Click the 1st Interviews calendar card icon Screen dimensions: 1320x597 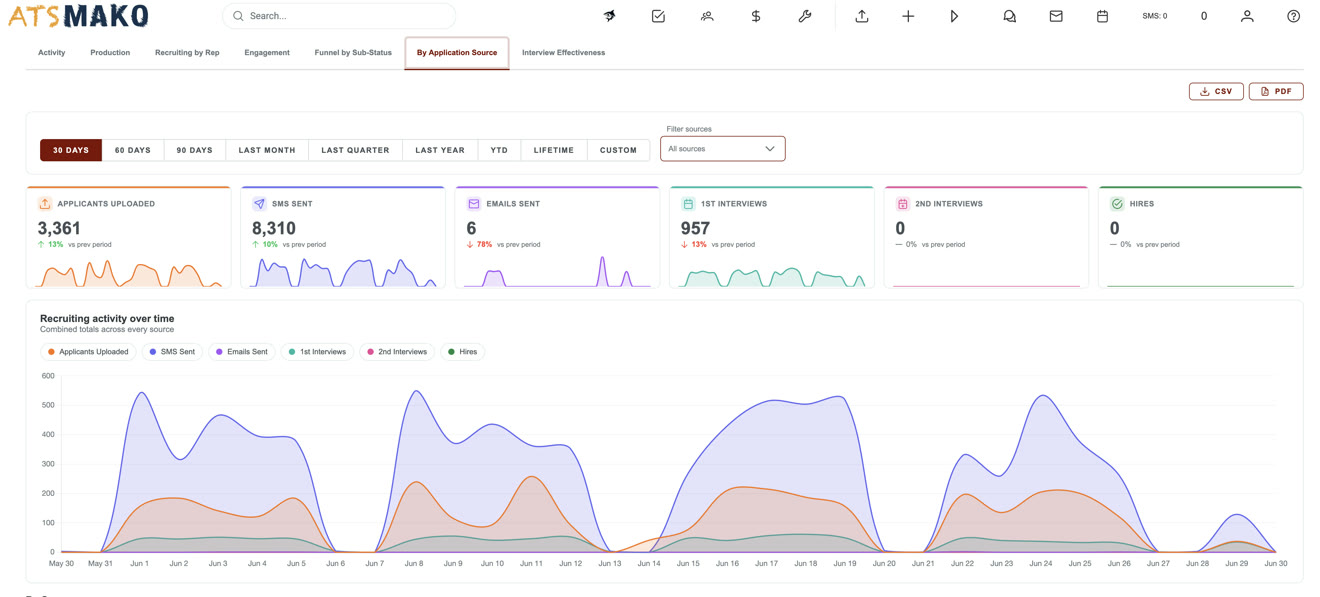[688, 203]
